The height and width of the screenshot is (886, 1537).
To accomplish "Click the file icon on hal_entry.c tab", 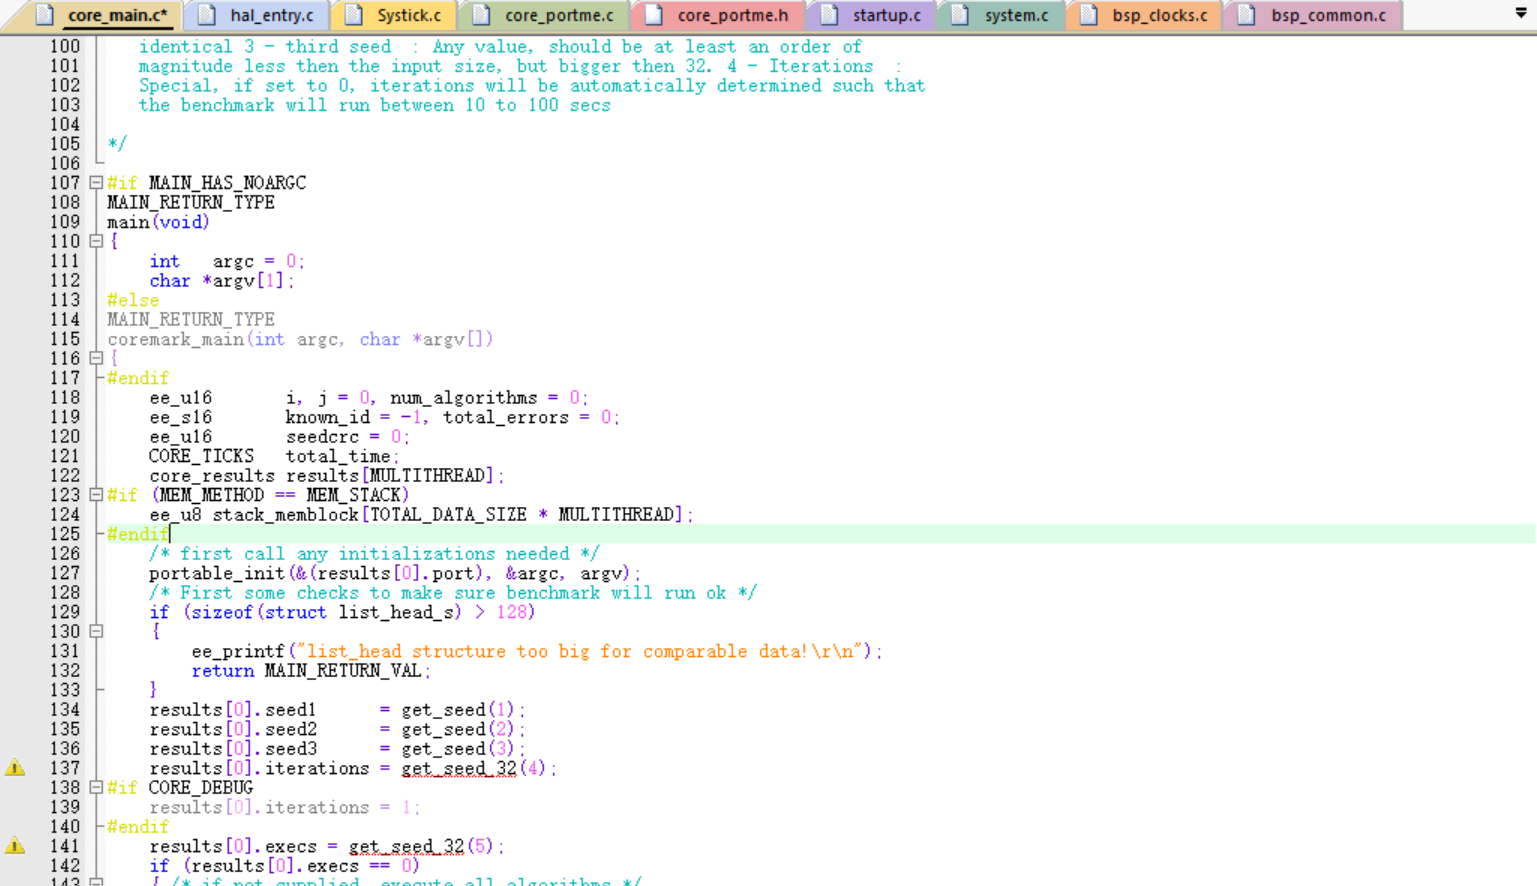I will point(207,15).
